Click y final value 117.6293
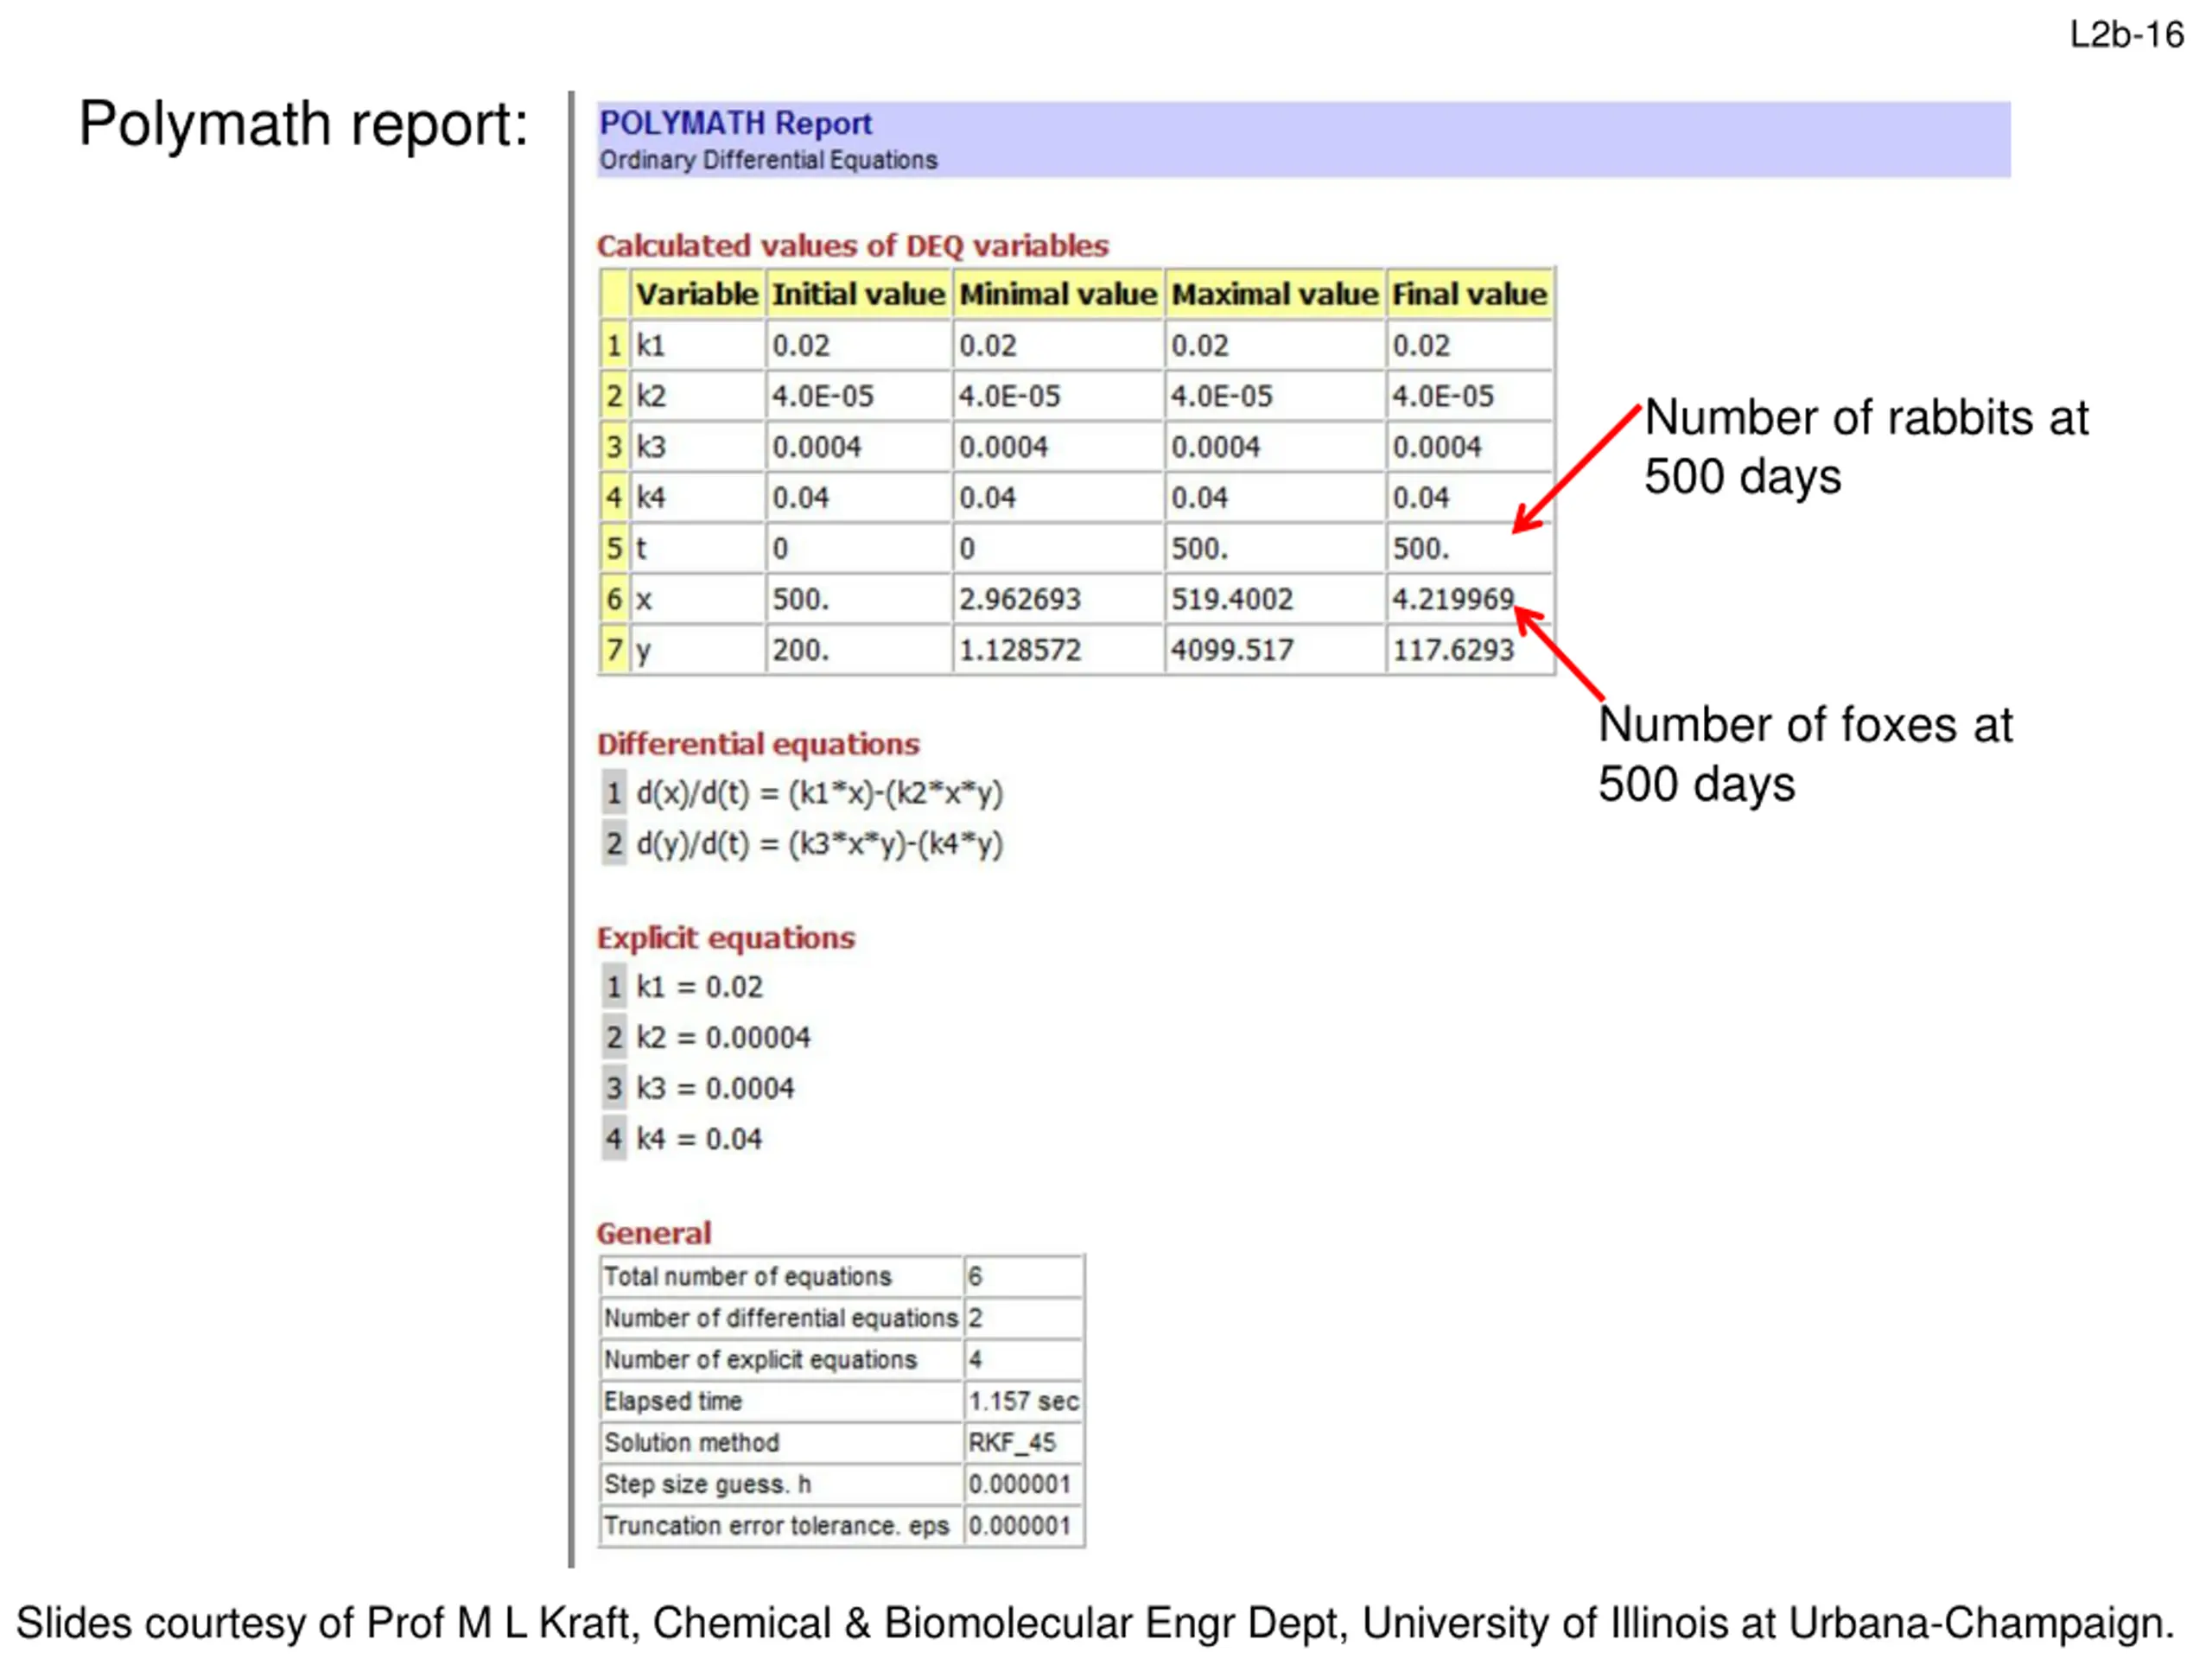The image size is (2212, 1659). tap(1453, 650)
